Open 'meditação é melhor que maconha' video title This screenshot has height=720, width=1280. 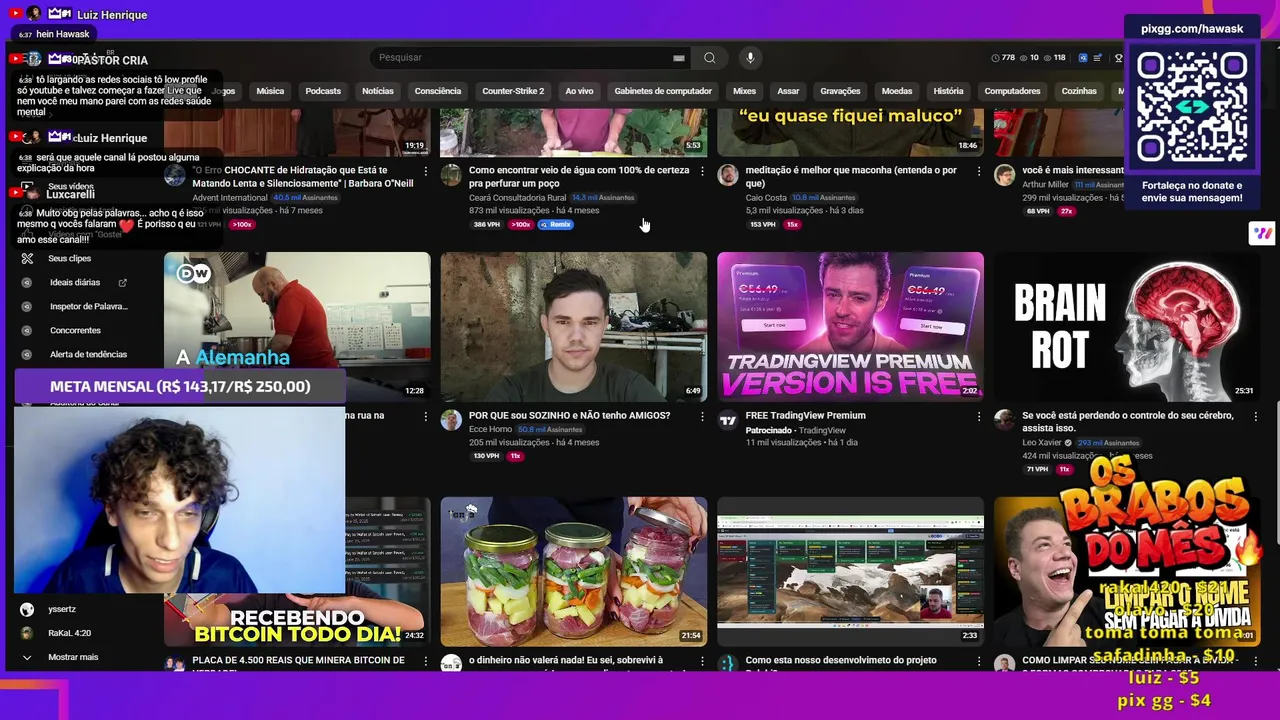coord(851,177)
